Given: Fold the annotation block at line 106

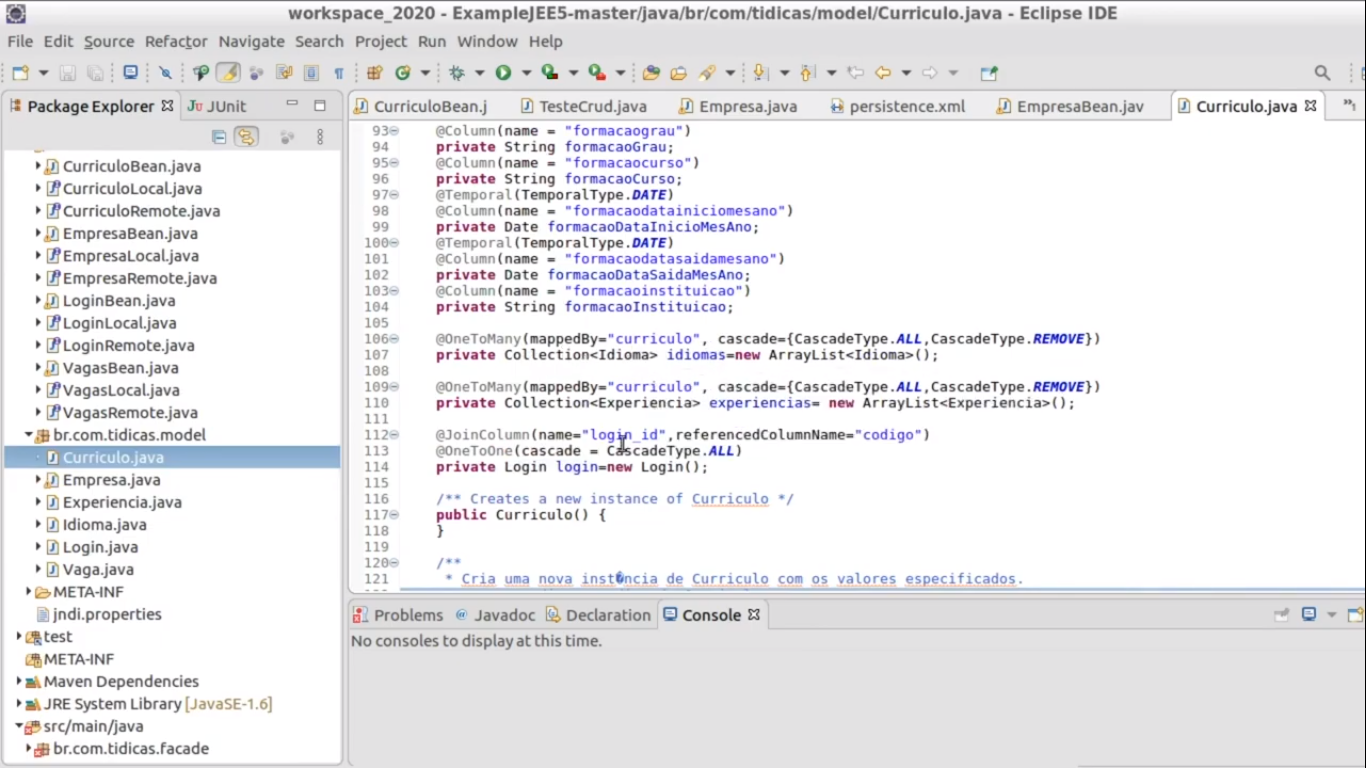Looking at the screenshot, I should [394, 339].
